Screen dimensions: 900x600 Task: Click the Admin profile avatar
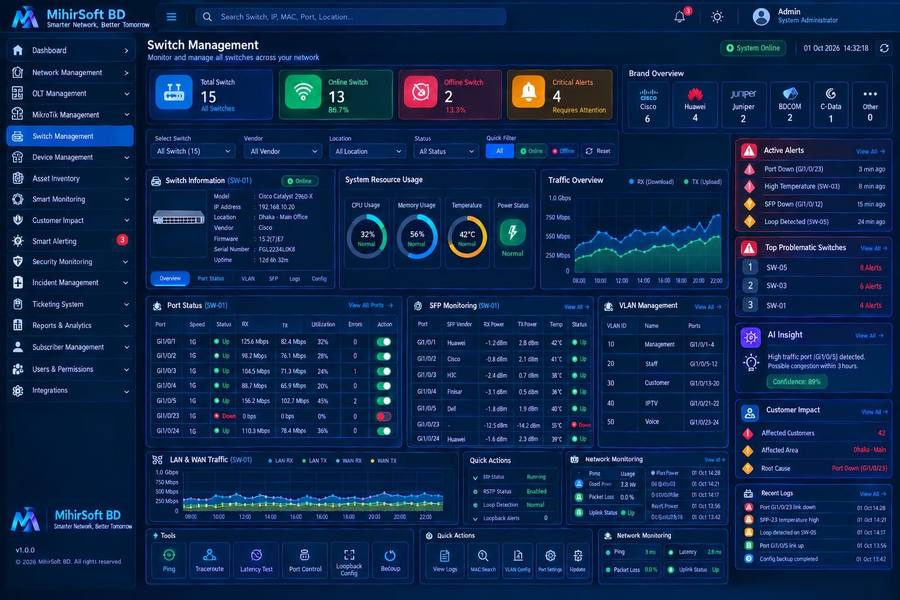(761, 17)
